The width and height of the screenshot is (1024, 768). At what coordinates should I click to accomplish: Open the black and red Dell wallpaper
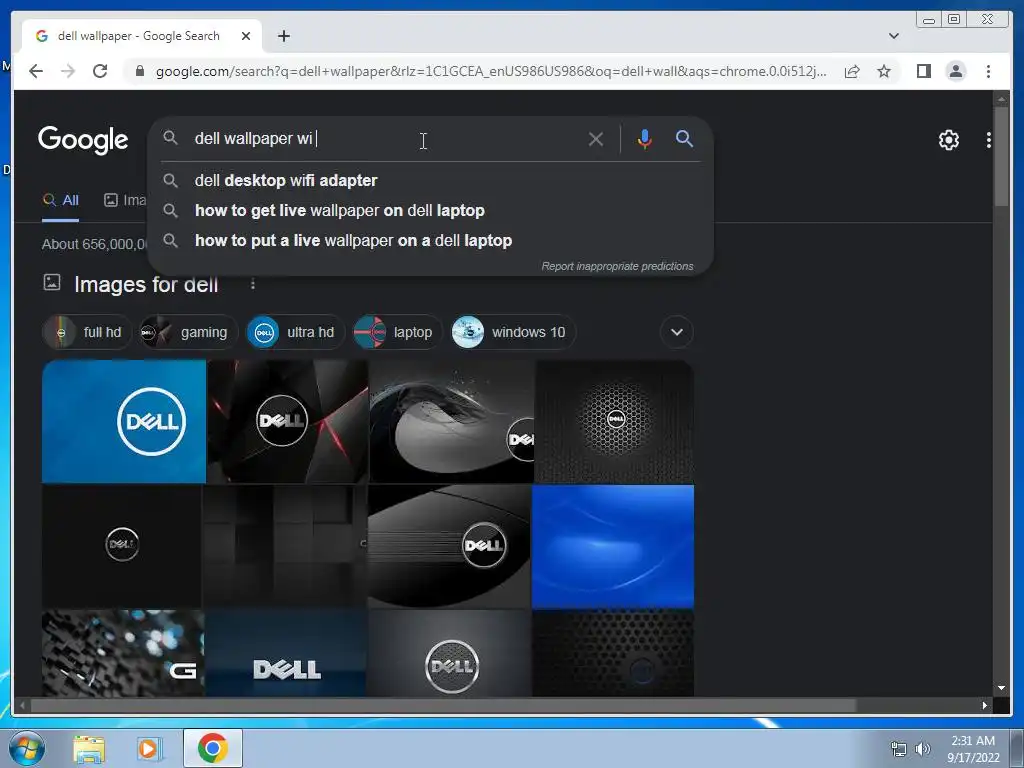pyautogui.click(x=287, y=421)
